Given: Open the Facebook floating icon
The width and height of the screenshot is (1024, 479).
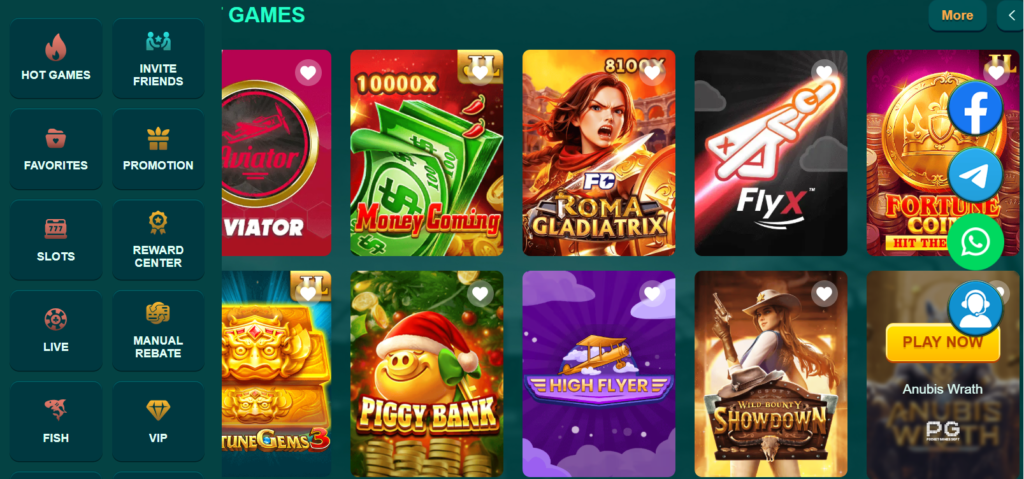Looking at the screenshot, I should (976, 108).
